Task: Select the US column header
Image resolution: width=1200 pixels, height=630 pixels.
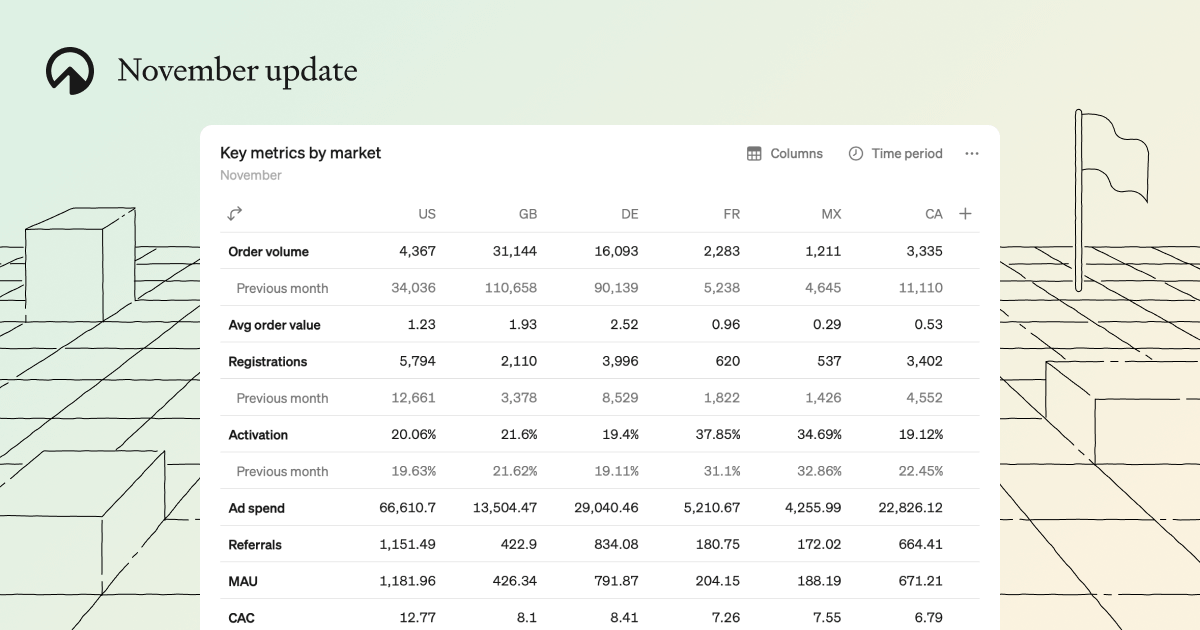Action: [x=426, y=214]
